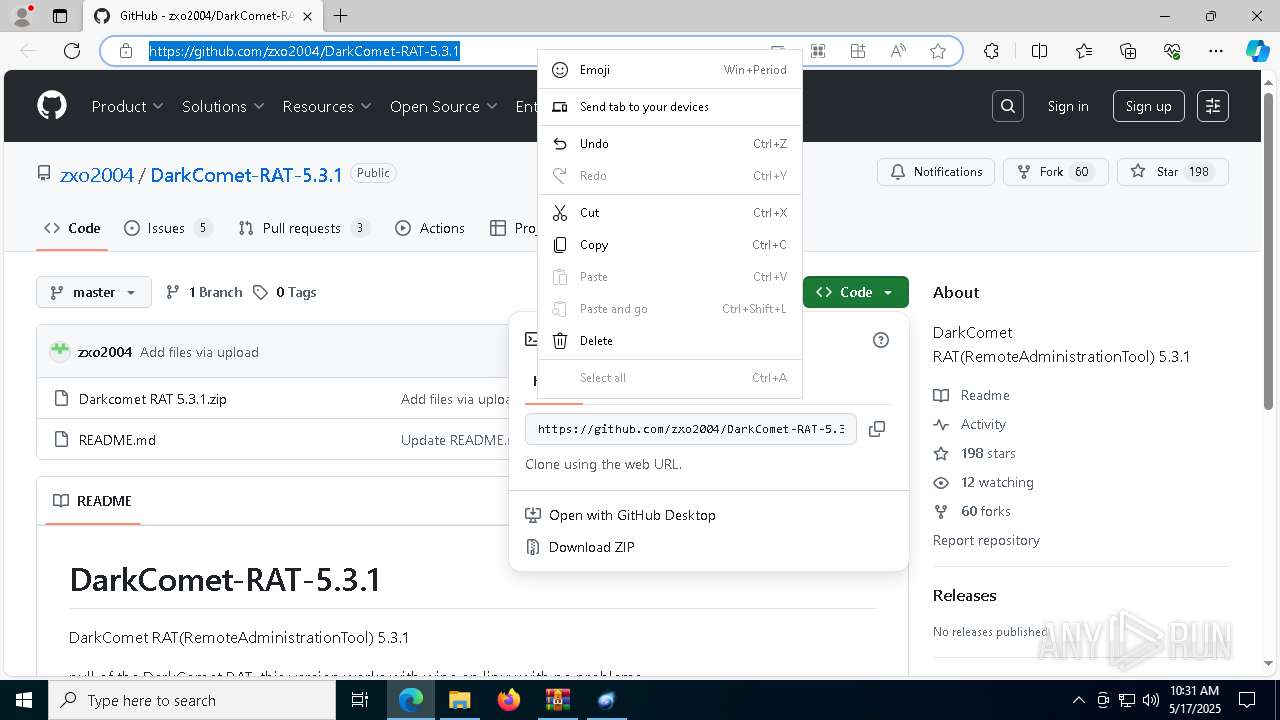Click the site information lock icon
Image resolution: width=1280 pixels, height=720 pixels.
click(126, 51)
